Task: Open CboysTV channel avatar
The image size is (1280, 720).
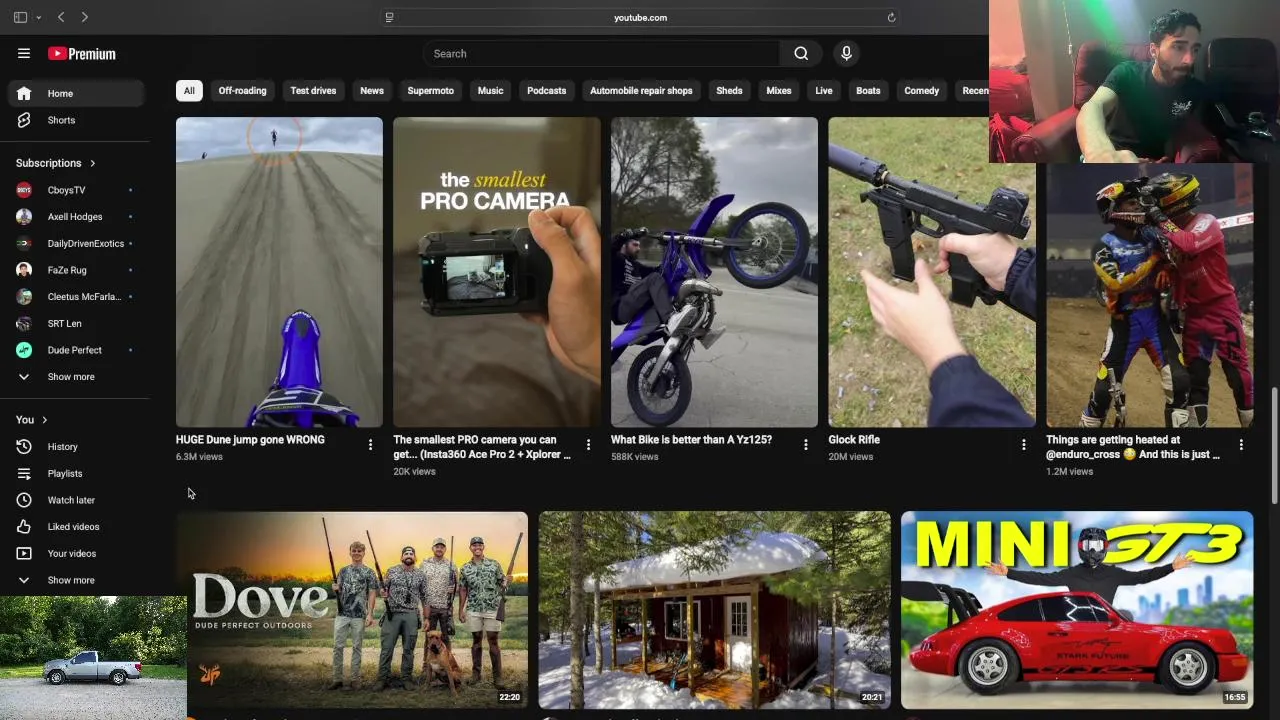Action: click(x=24, y=190)
